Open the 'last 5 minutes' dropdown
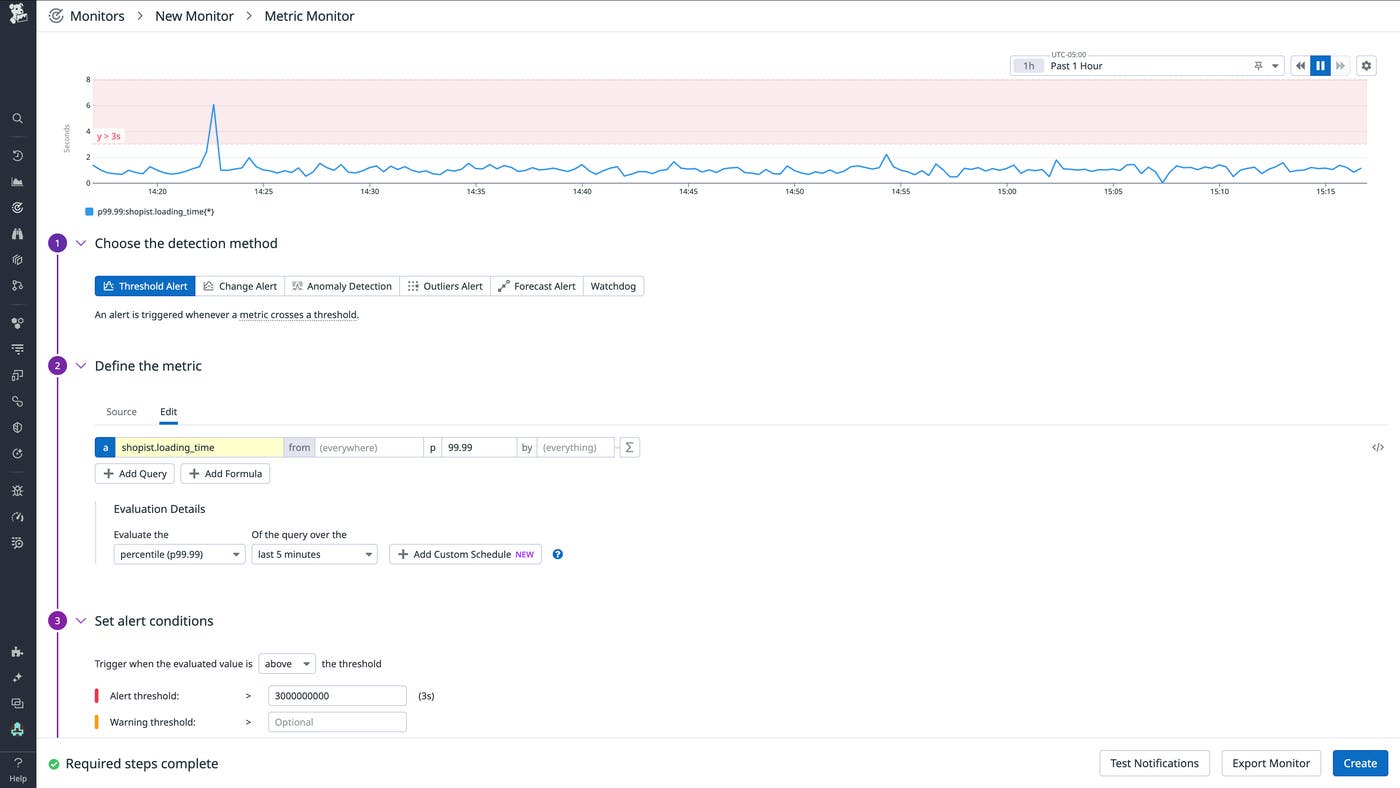 [x=314, y=553]
